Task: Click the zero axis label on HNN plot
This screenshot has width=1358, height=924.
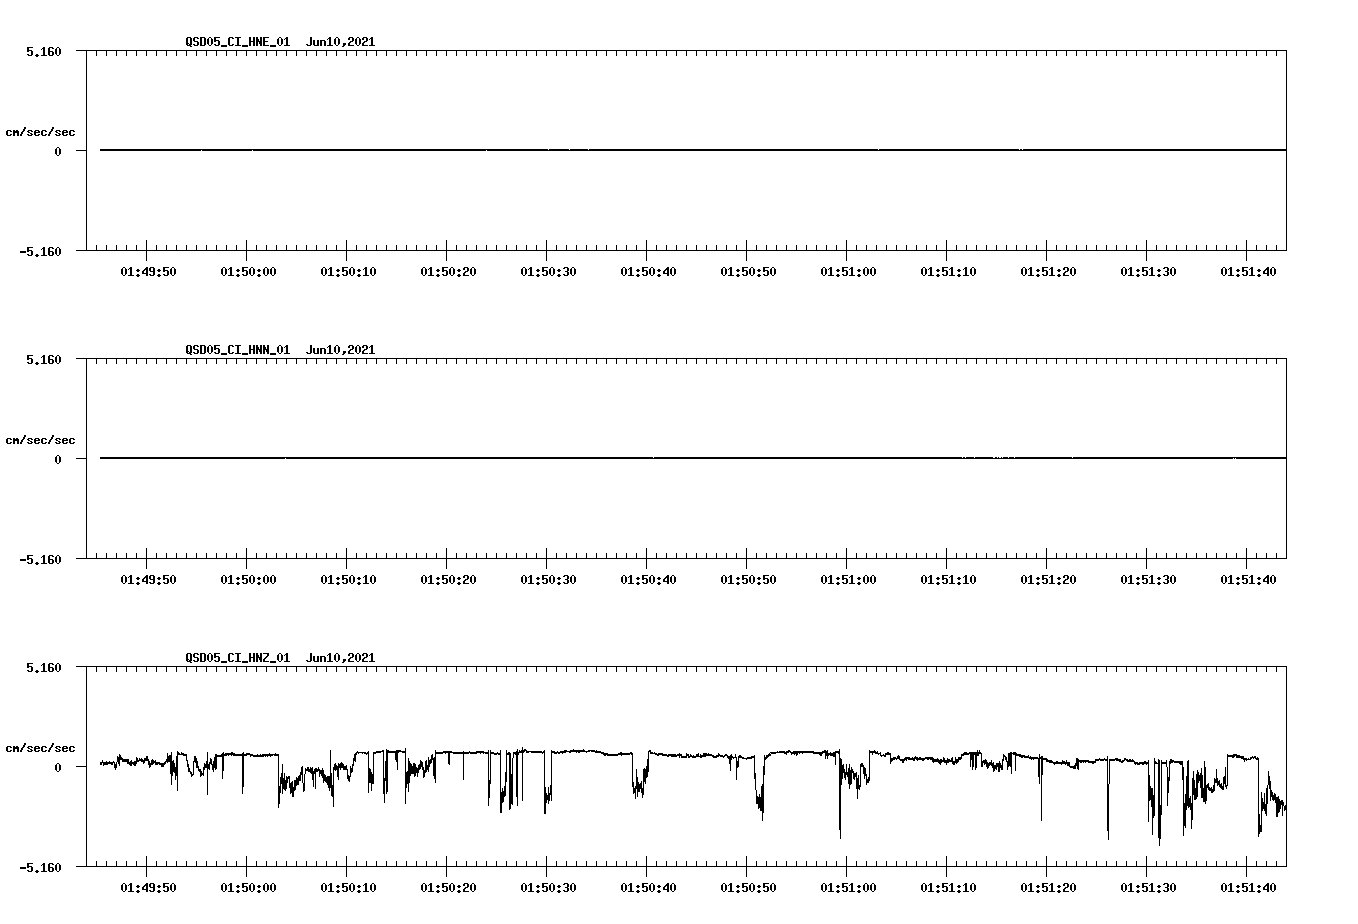Action: (58, 459)
